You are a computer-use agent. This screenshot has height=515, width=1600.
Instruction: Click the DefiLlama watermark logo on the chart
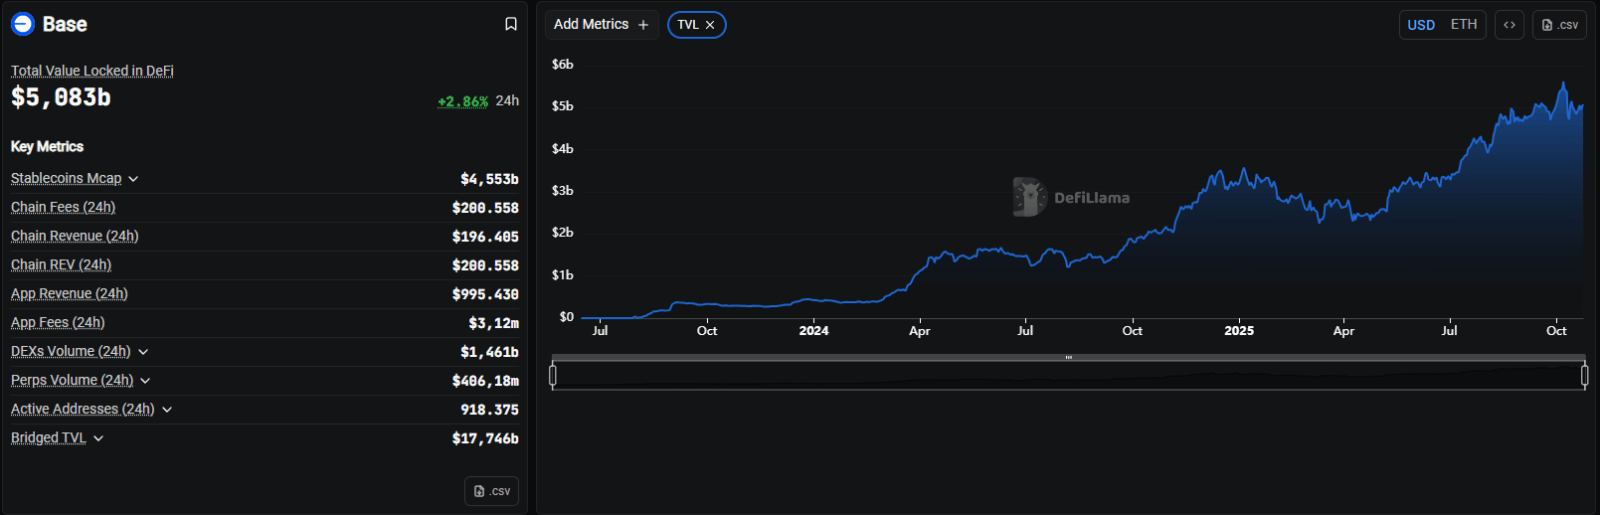pyautogui.click(x=1029, y=197)
